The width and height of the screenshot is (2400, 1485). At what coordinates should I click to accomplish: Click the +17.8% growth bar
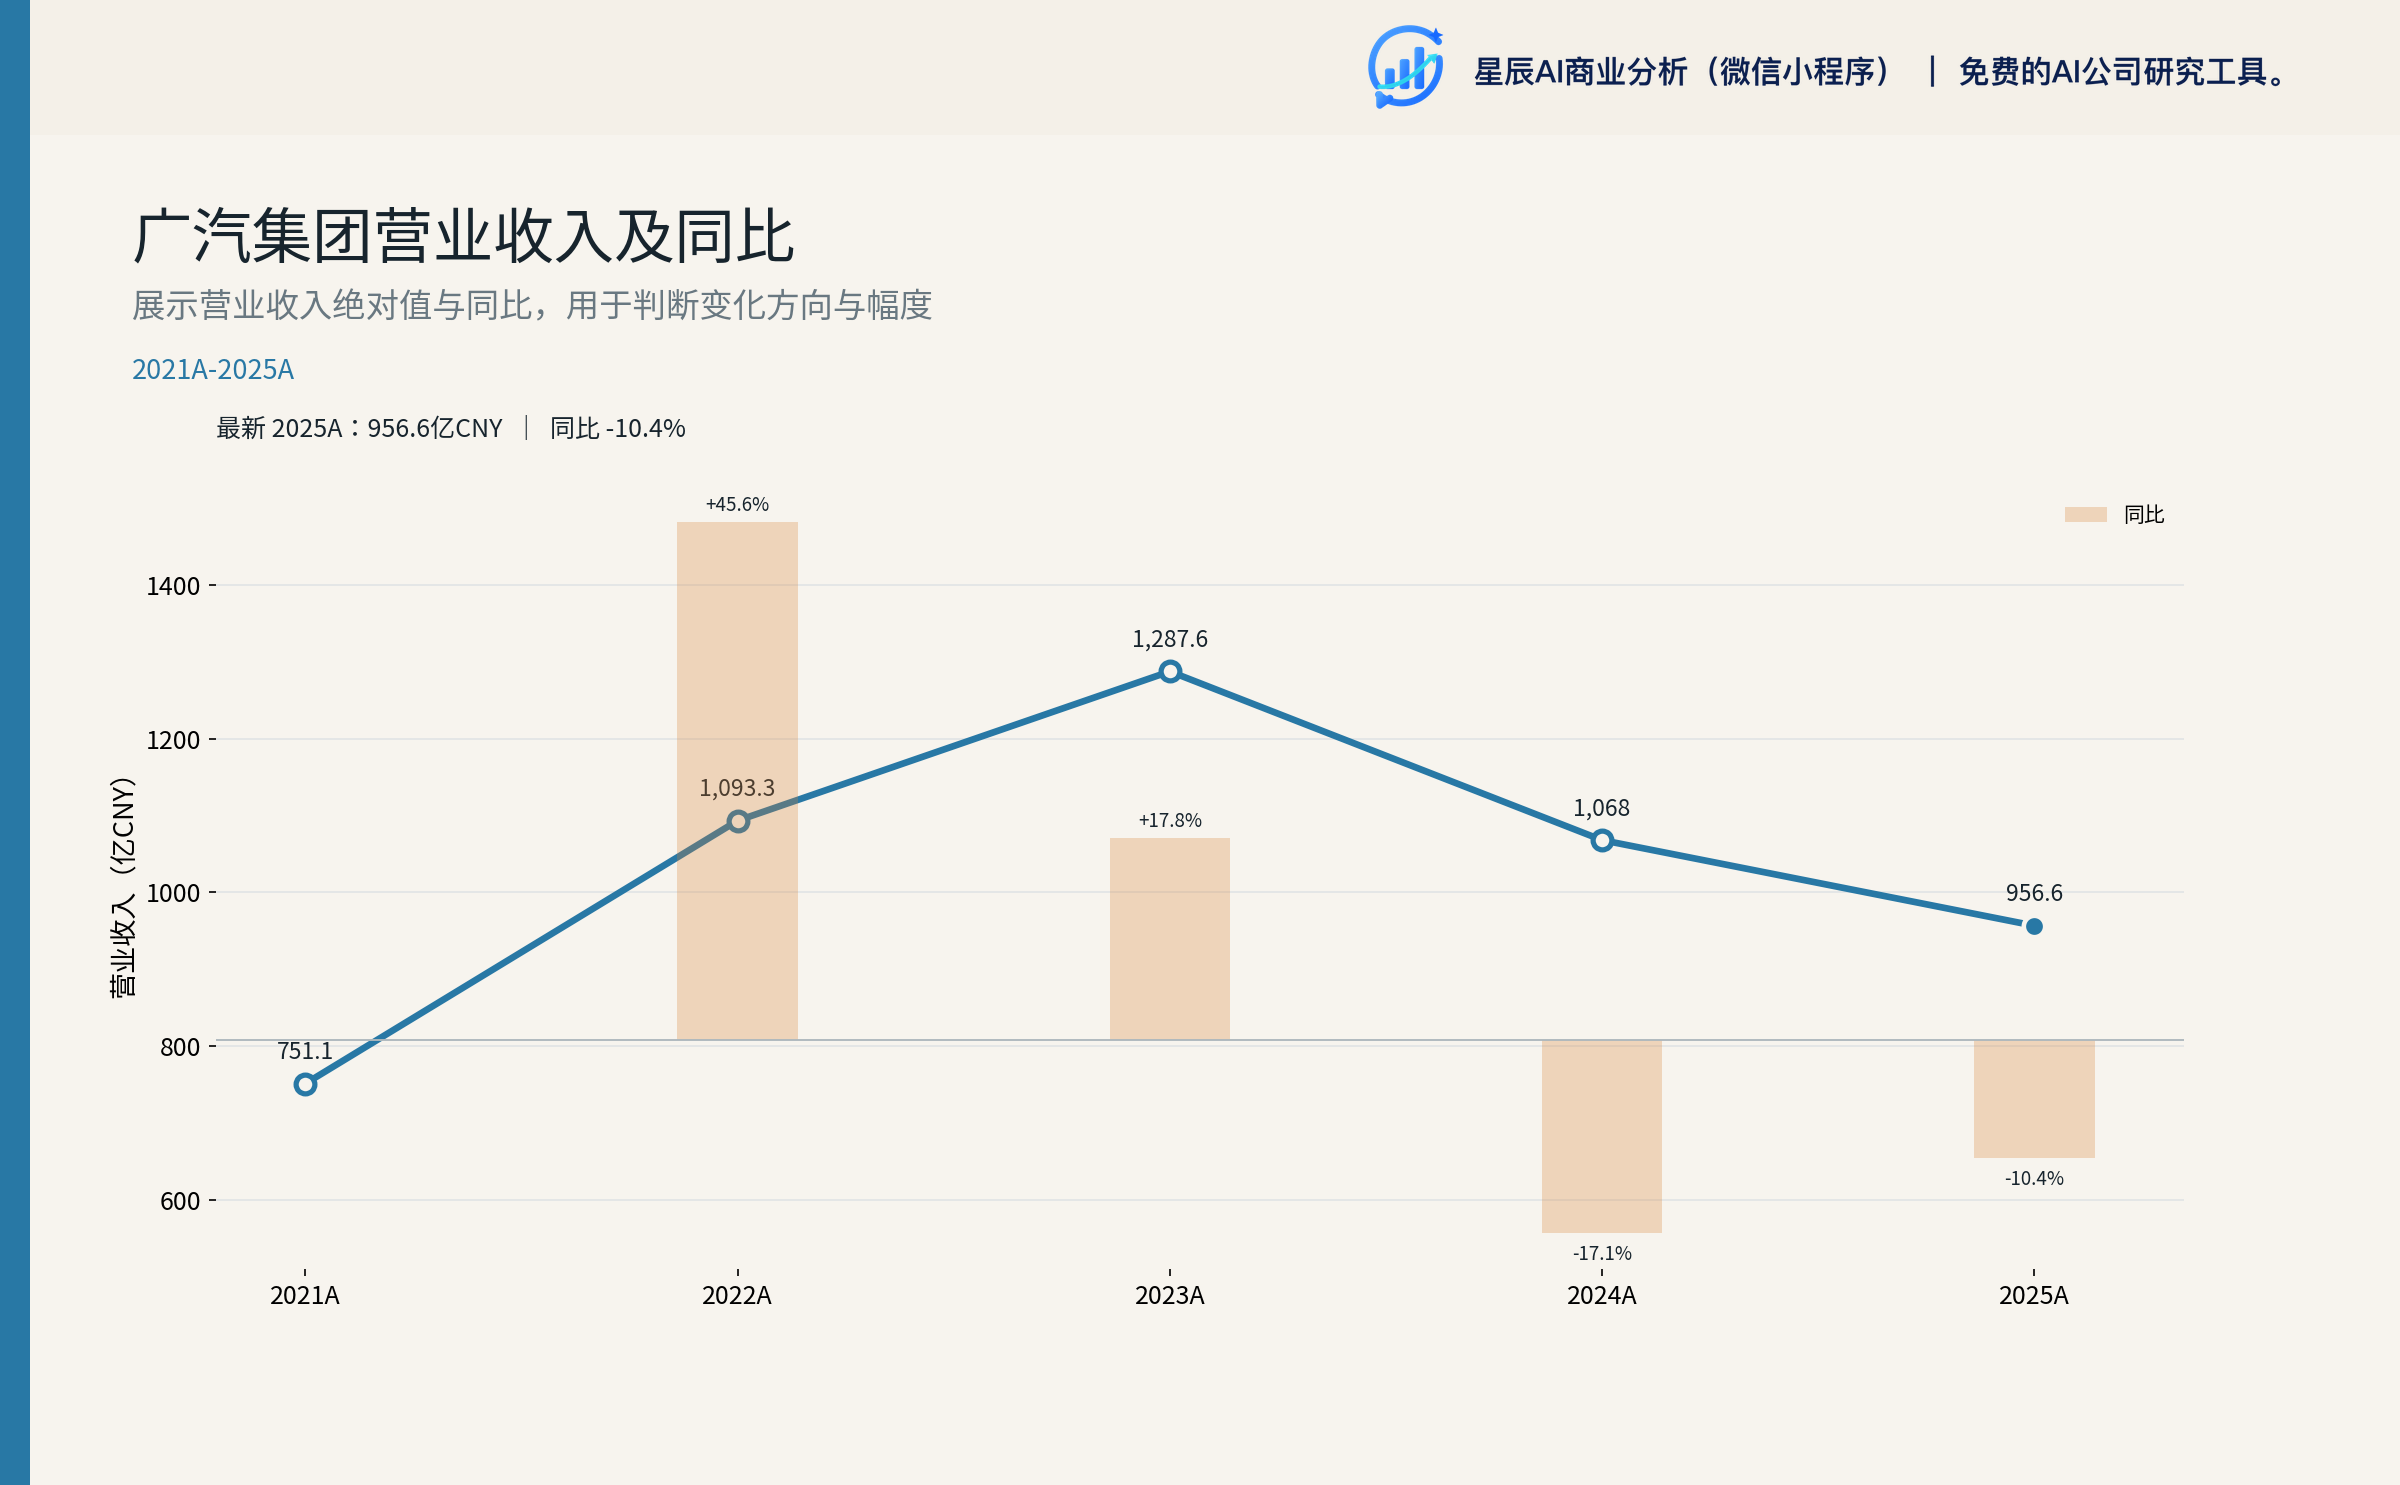coord(1170,939)
